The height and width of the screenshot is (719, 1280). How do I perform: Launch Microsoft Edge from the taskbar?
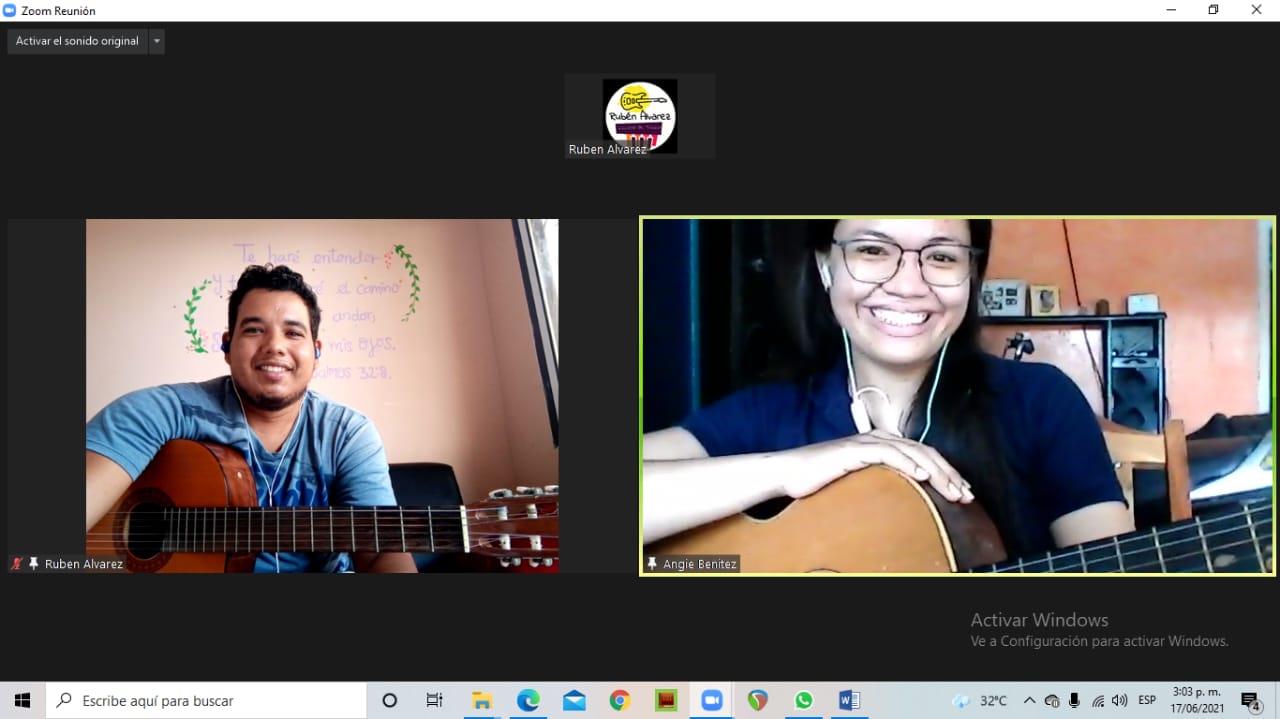[x=528, y=700]
